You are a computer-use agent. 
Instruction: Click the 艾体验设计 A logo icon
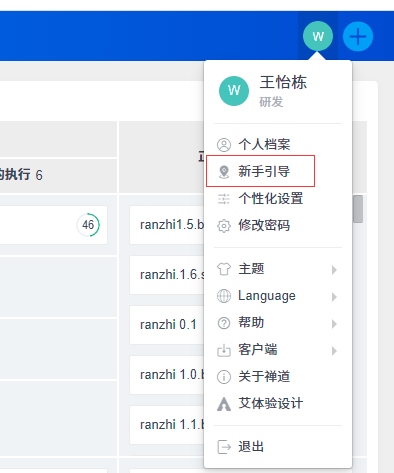point(224,404)
